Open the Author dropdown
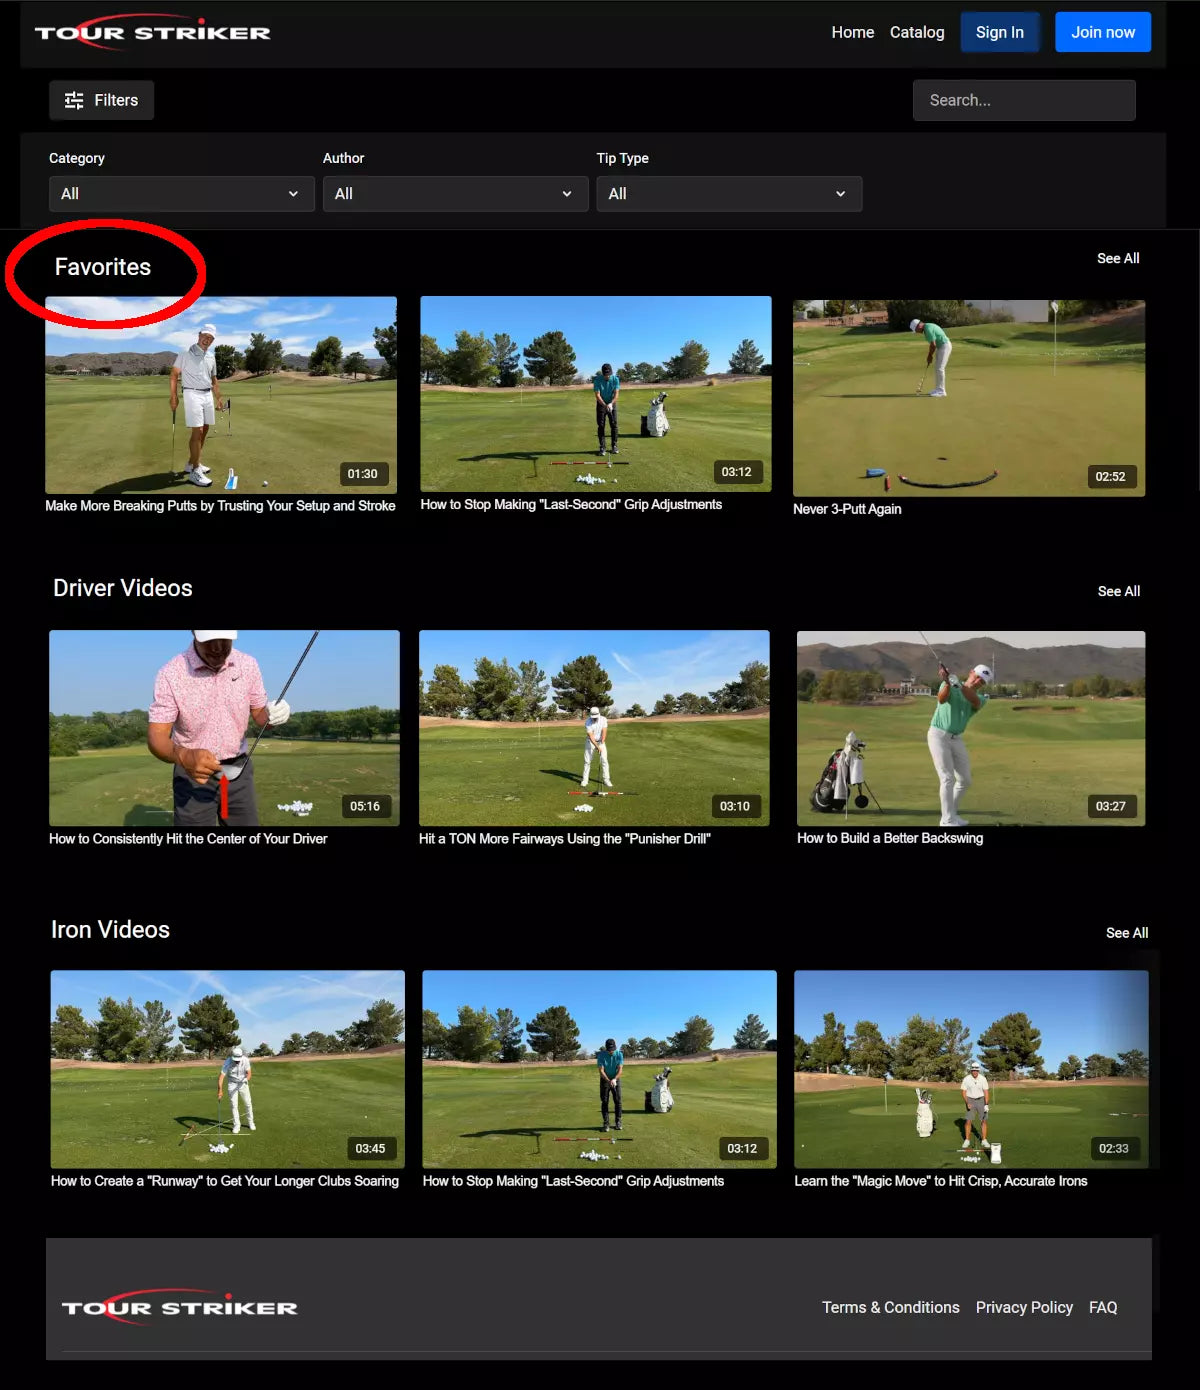The width and height of the screenshot is (1200, 1390). point(455,194)
